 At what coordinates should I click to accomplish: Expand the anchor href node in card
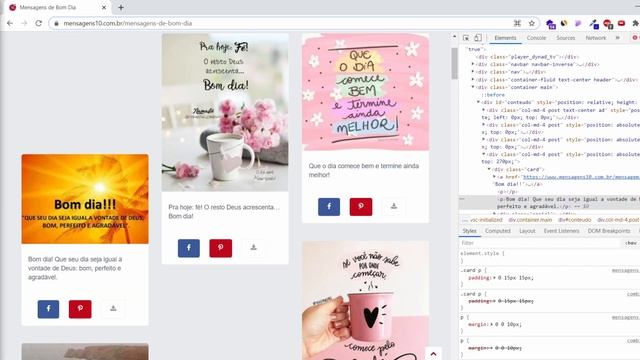click(x=494, y=177)
